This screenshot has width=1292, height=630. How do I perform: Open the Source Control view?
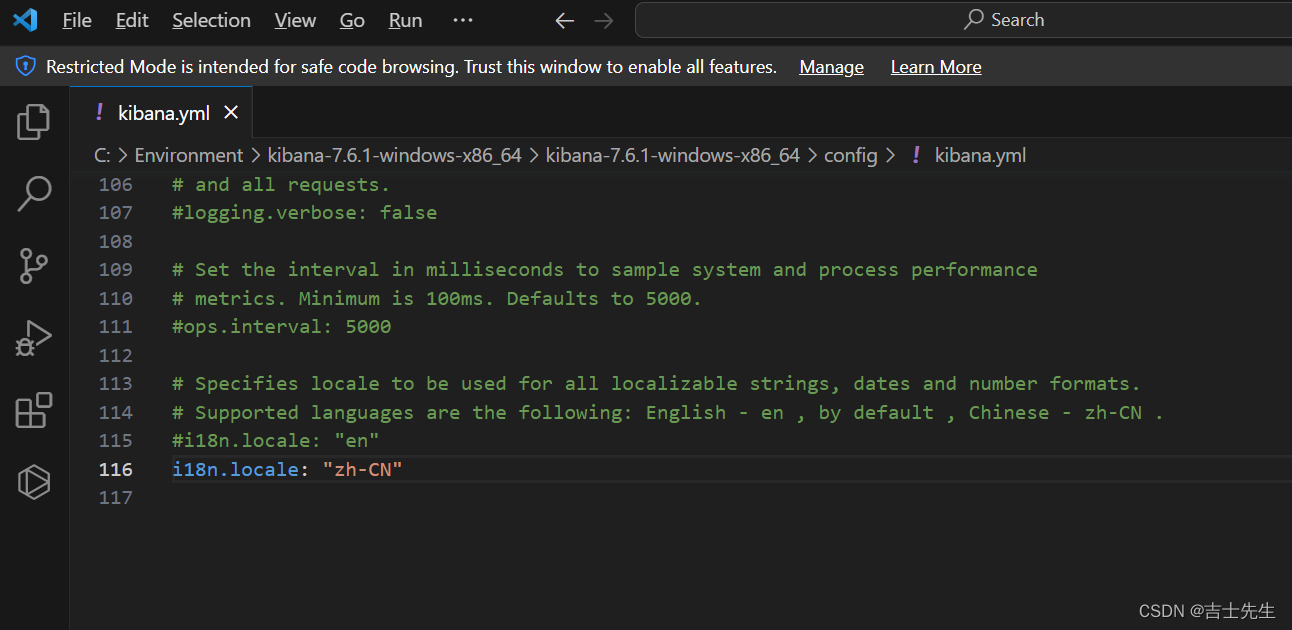(x=34, y=266)
